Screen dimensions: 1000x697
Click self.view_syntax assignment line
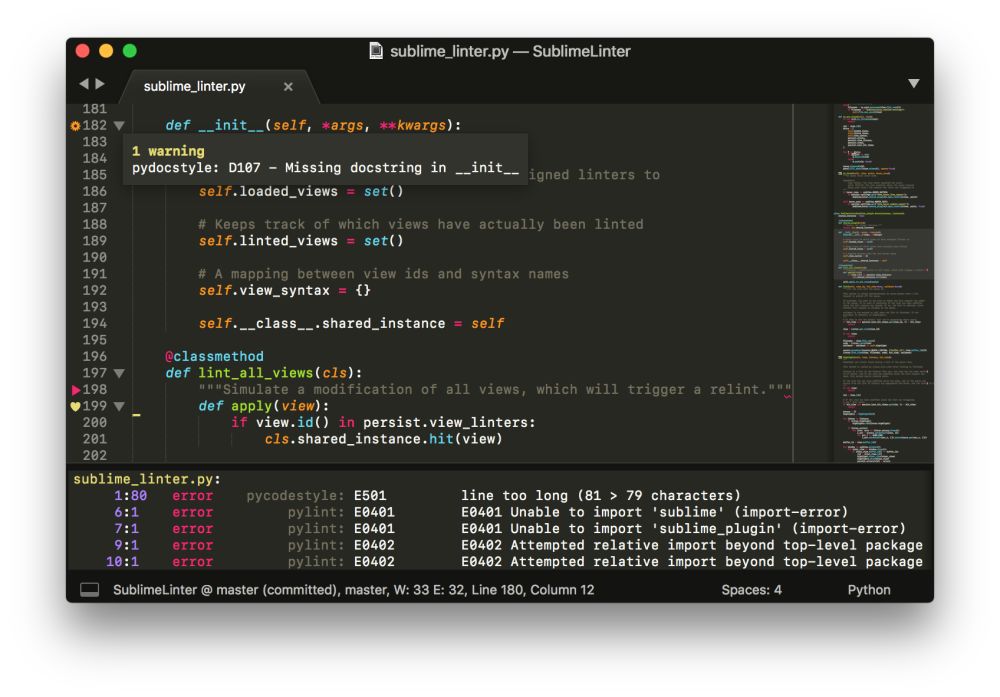click(284, 290)
